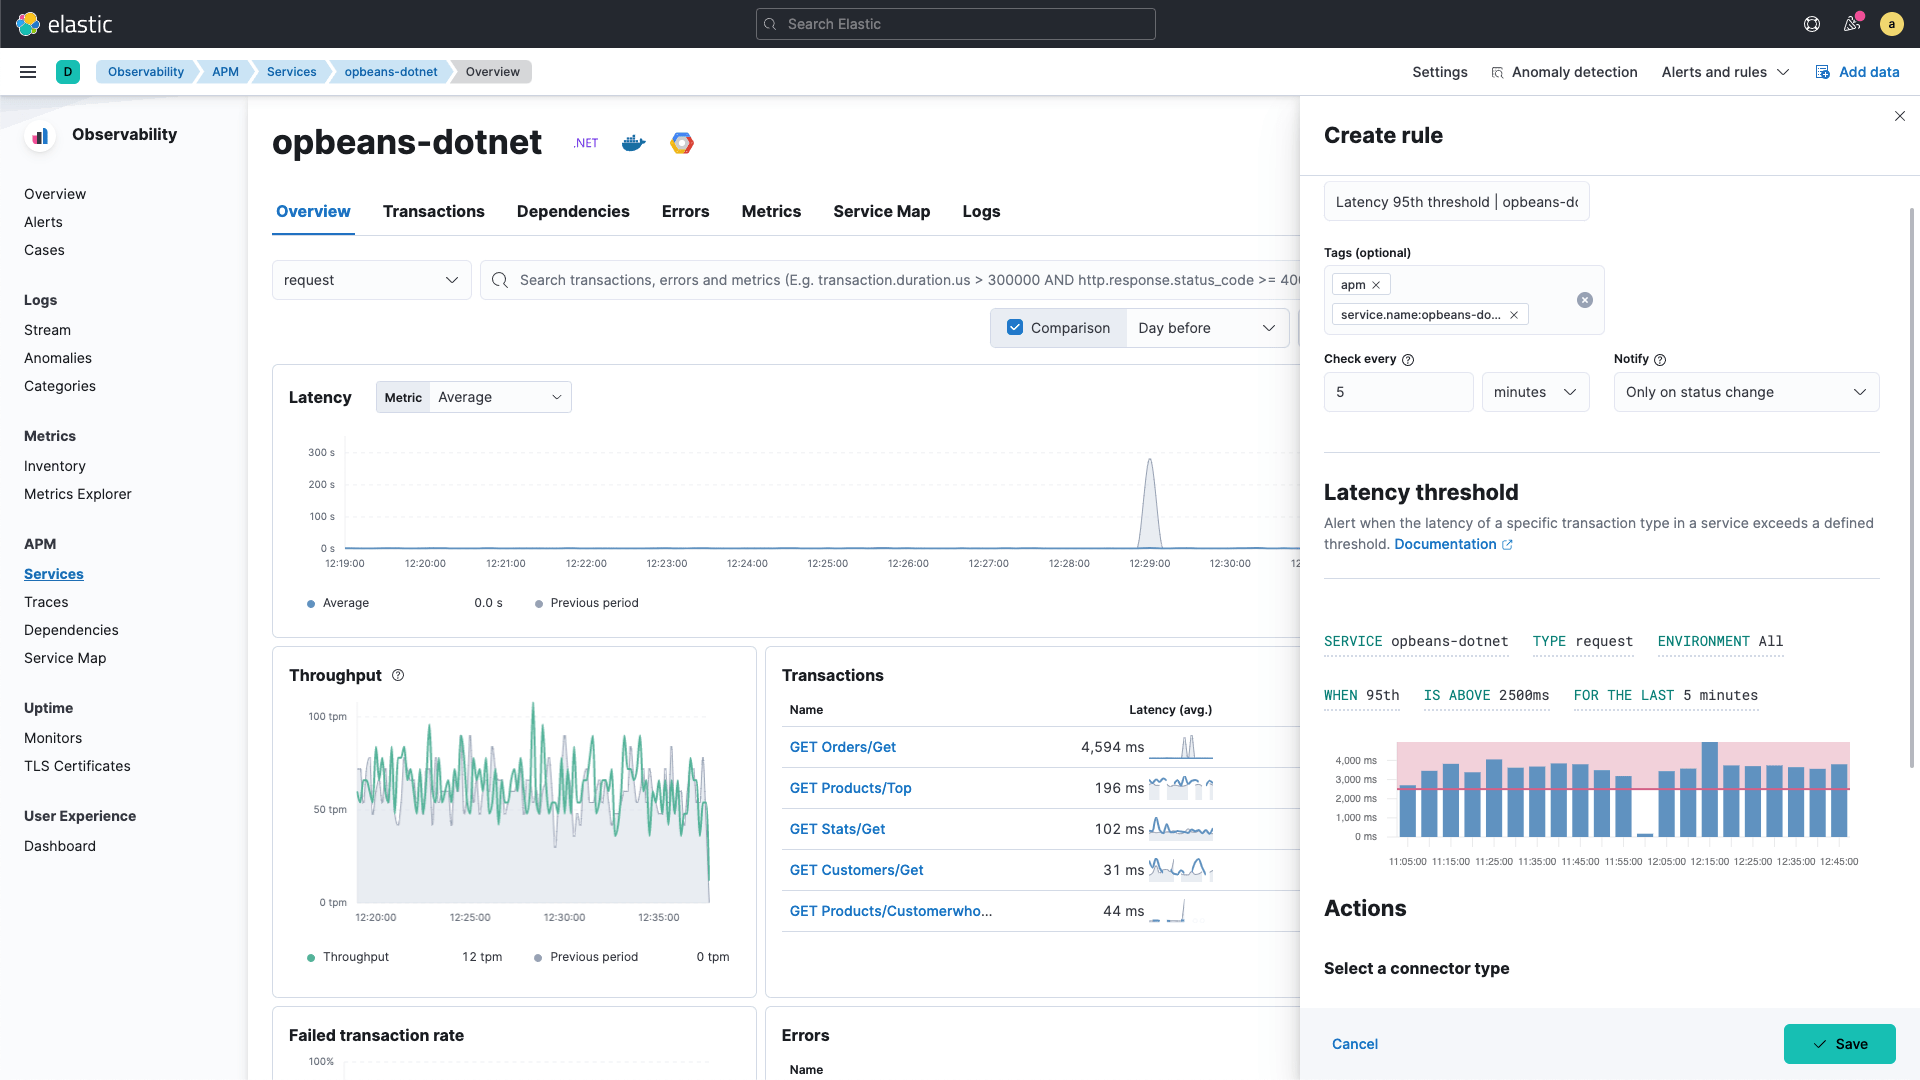
Task: Click the Docker whale icon
Action: point(634,143)
